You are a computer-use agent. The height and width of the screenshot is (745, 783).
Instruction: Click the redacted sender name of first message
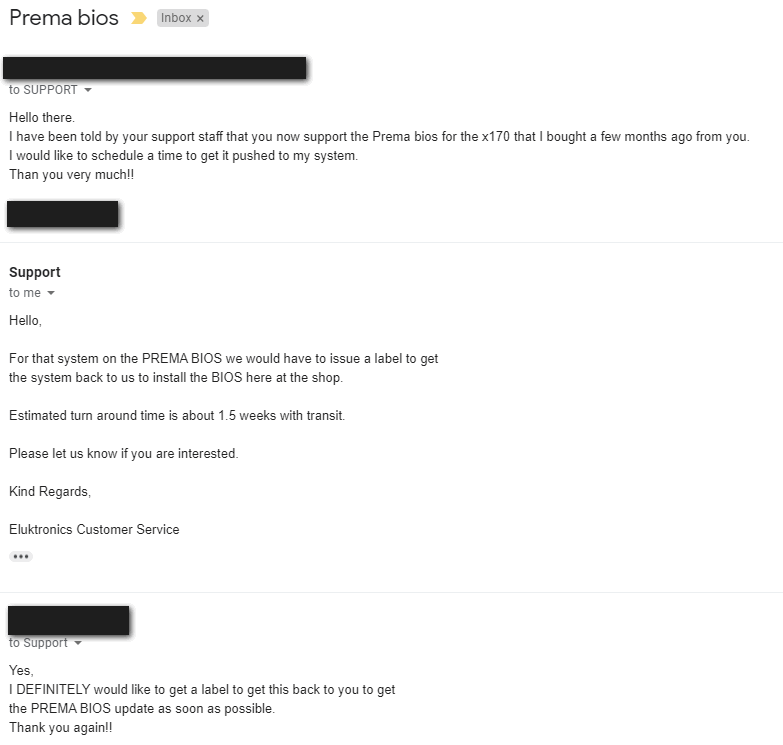pyautogui.click(x=155, y=68)
